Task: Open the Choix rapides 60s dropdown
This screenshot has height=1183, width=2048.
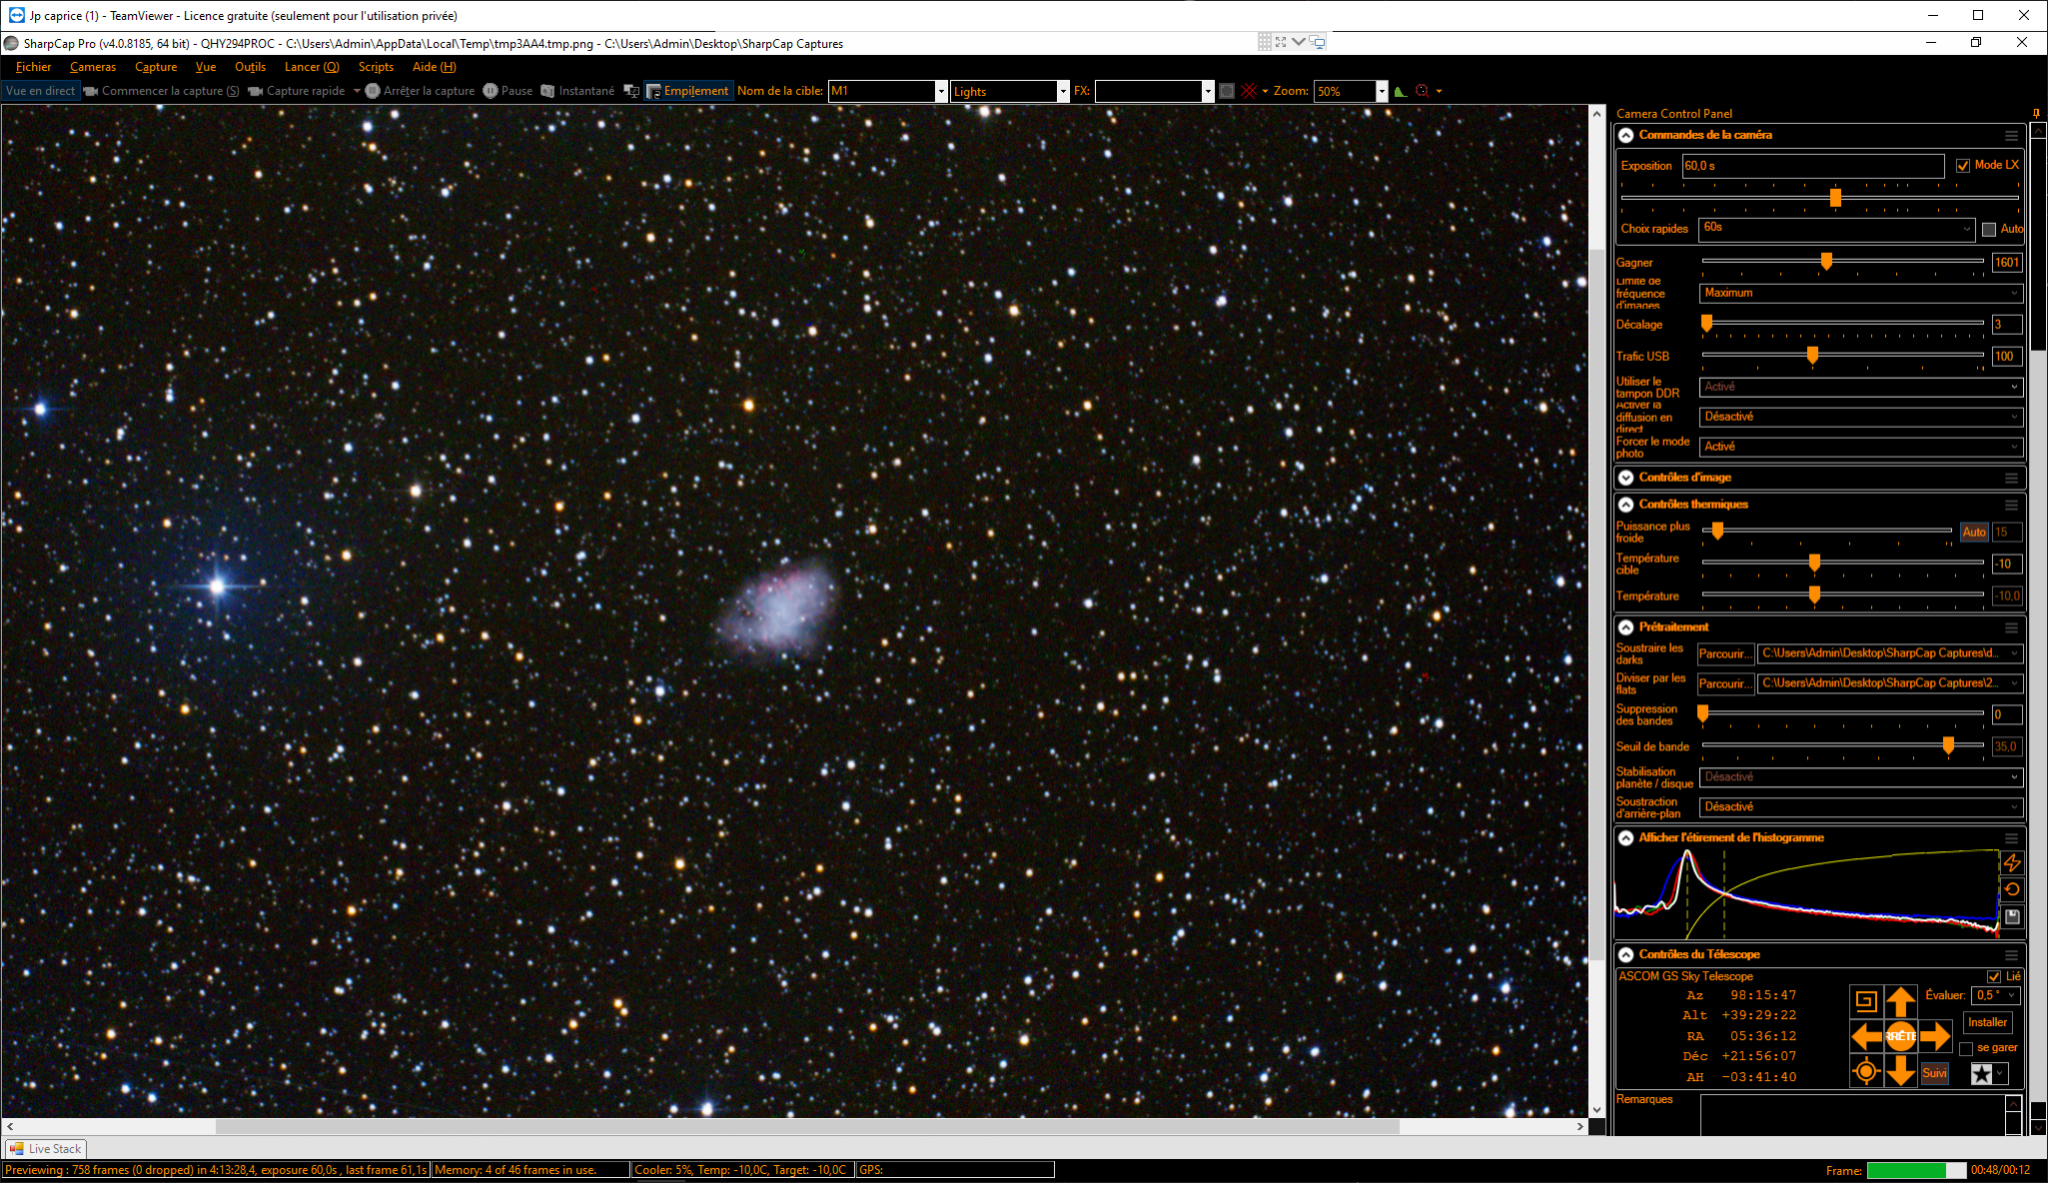Action: 1837,229
